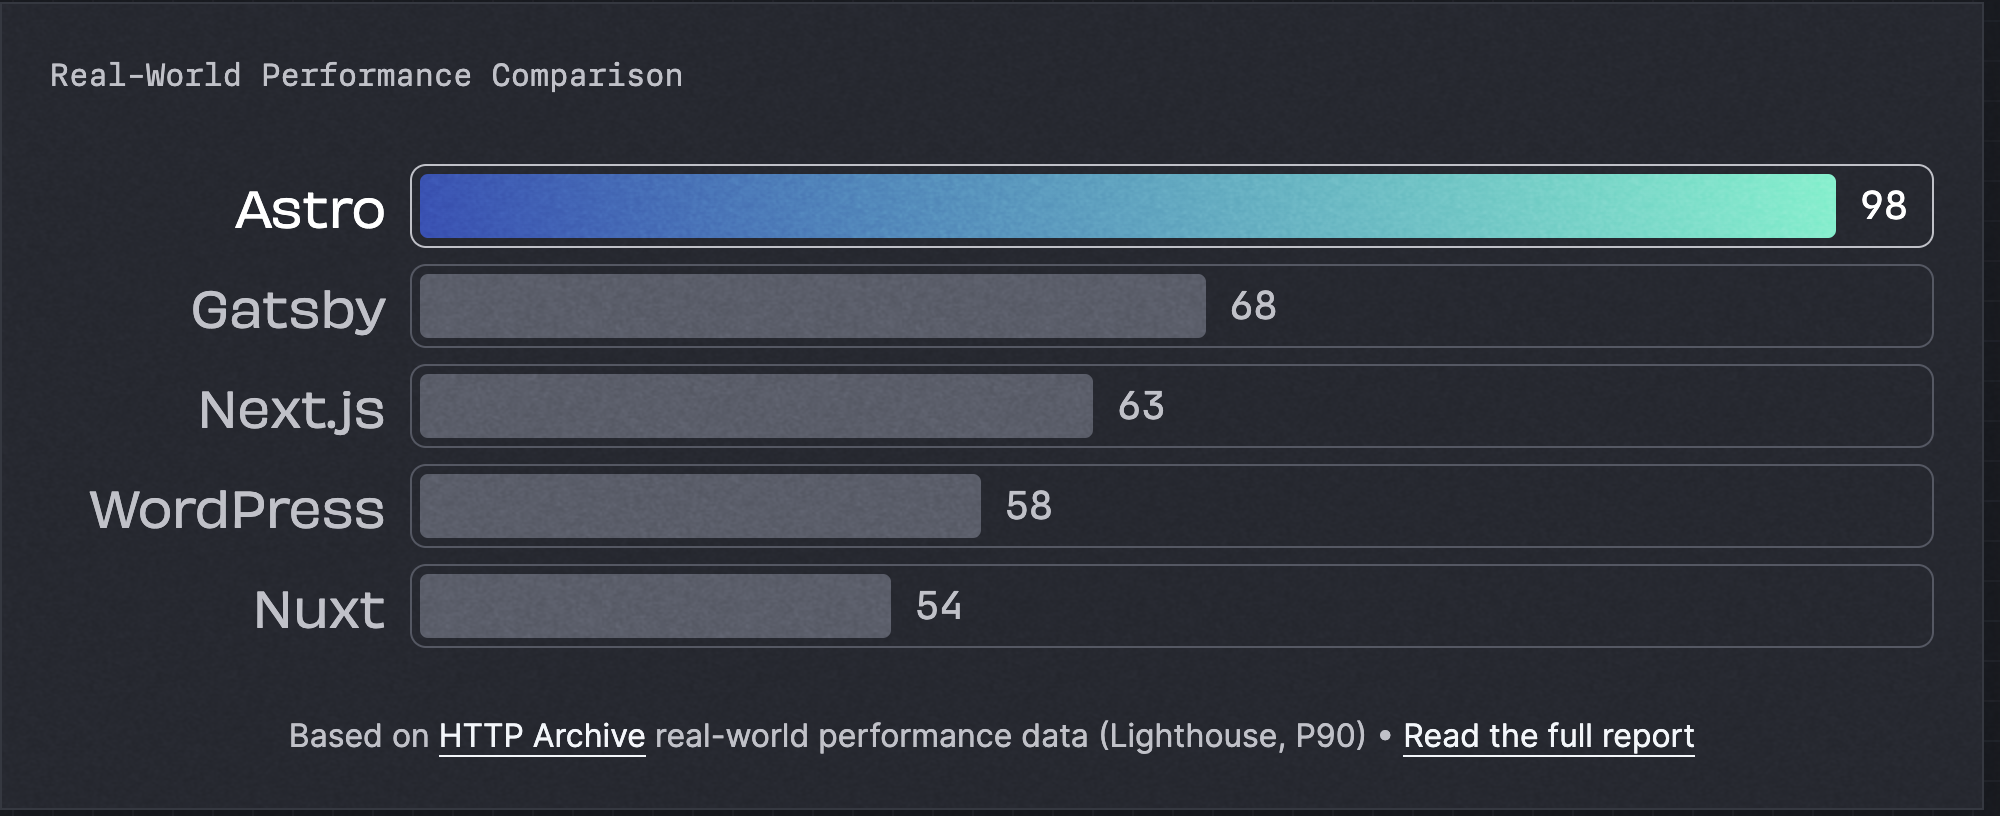The height and width of the screenshot is (816, 2000).
Task: Select the Astro framework label
Action: click(x=310, y=210)
